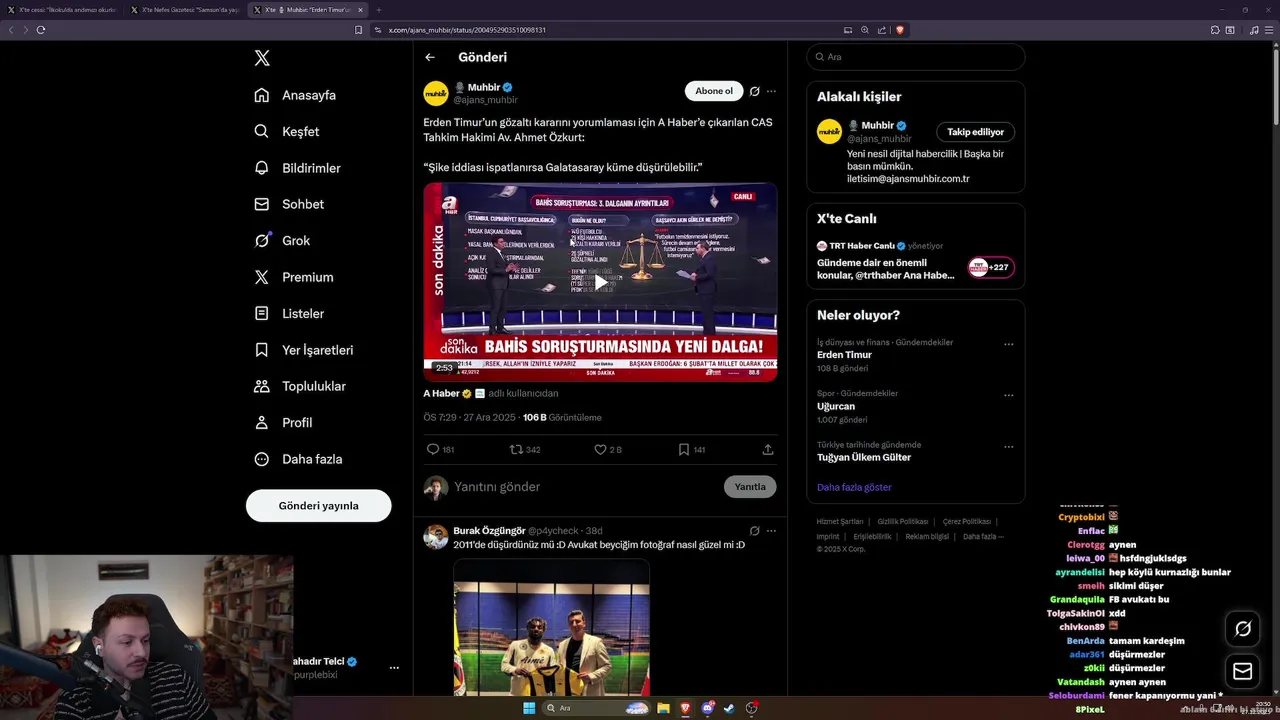1280x720 pixels.
Task: Open more options for Erden Timur trend
Action: [x=1009, y=344]
